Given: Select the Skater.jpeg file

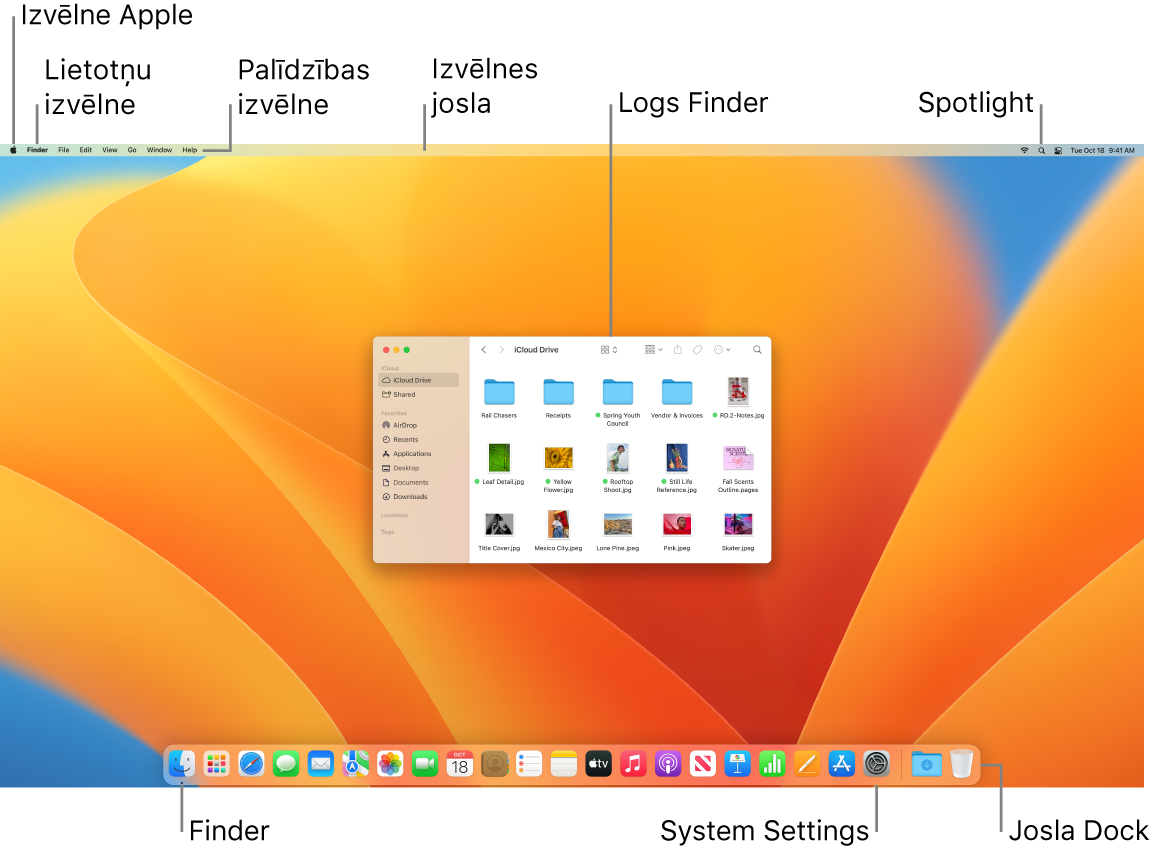Looking at the screenshot, I should pyautogui.click(x=737, y=525).
